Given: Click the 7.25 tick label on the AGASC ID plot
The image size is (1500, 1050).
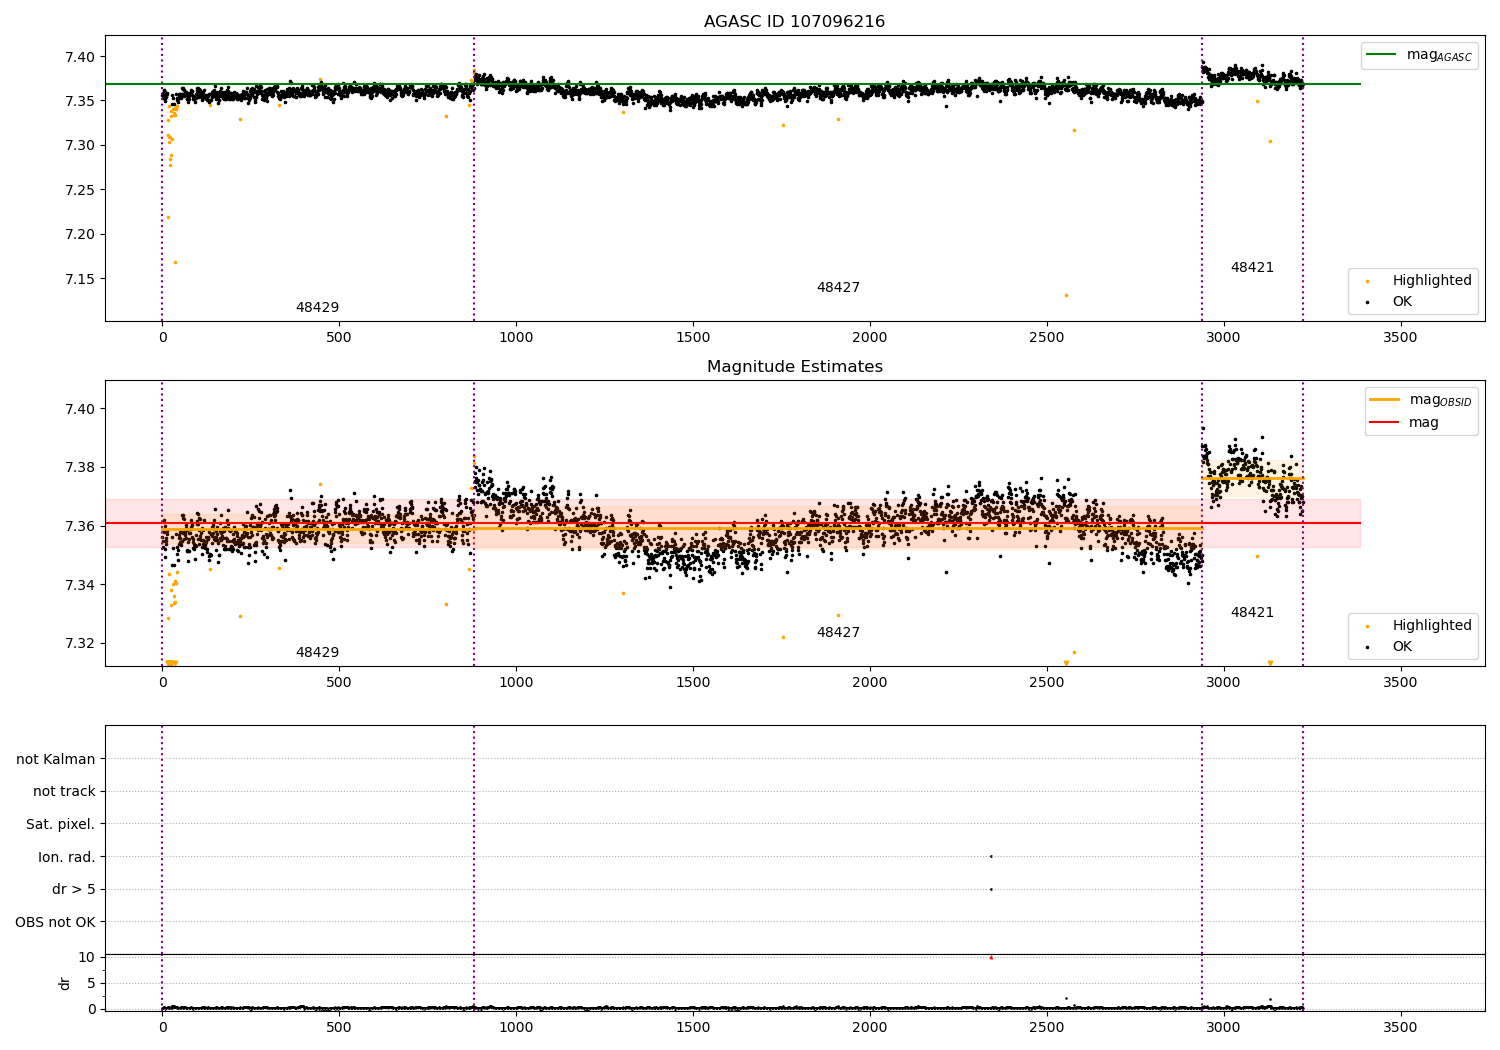Looking at the screenshot, I should (79, 190).
